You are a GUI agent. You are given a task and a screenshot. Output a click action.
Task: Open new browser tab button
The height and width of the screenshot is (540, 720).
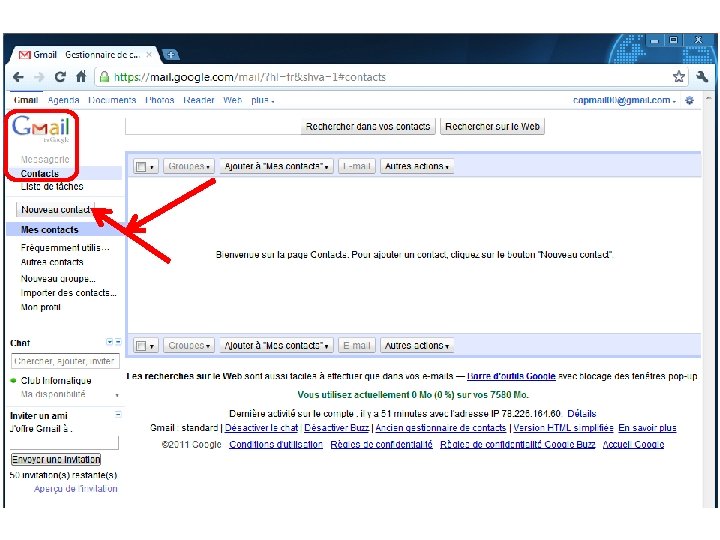[x=170, y=55]
